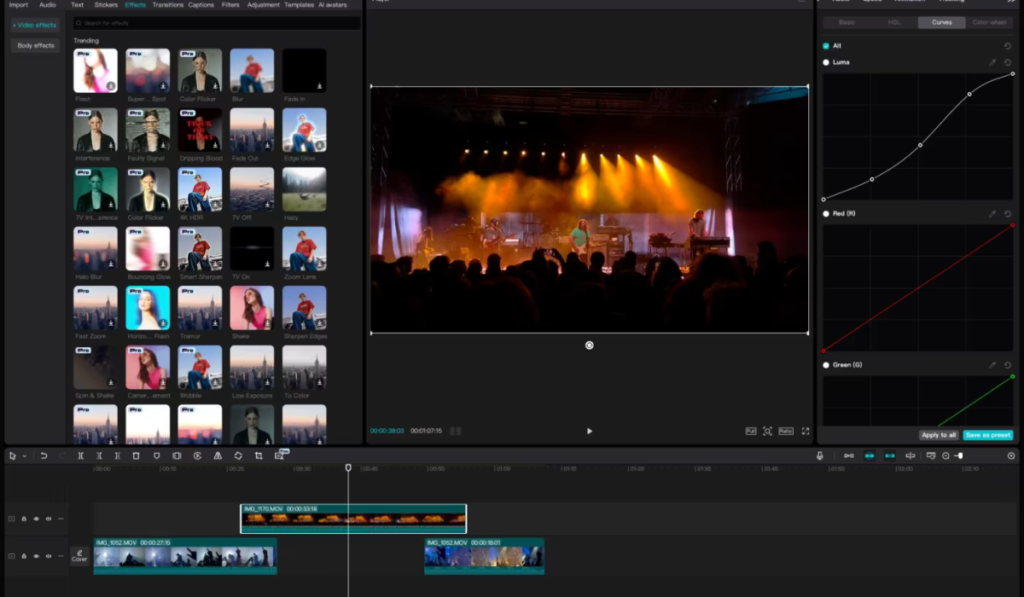Select Body effects in the sidebar

pos(36,46)
